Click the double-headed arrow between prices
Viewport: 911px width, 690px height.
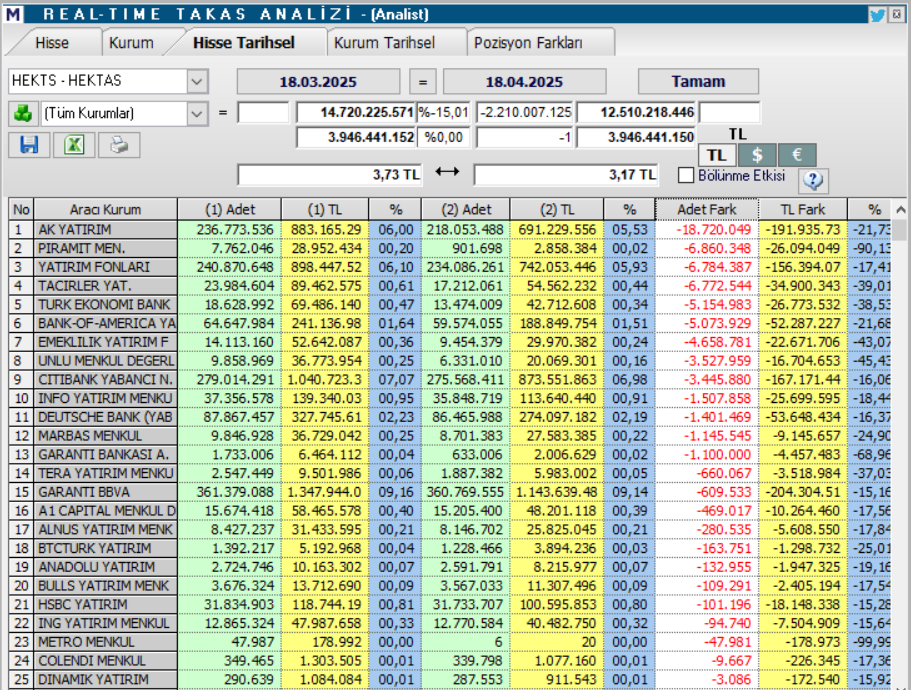(447, 172)
